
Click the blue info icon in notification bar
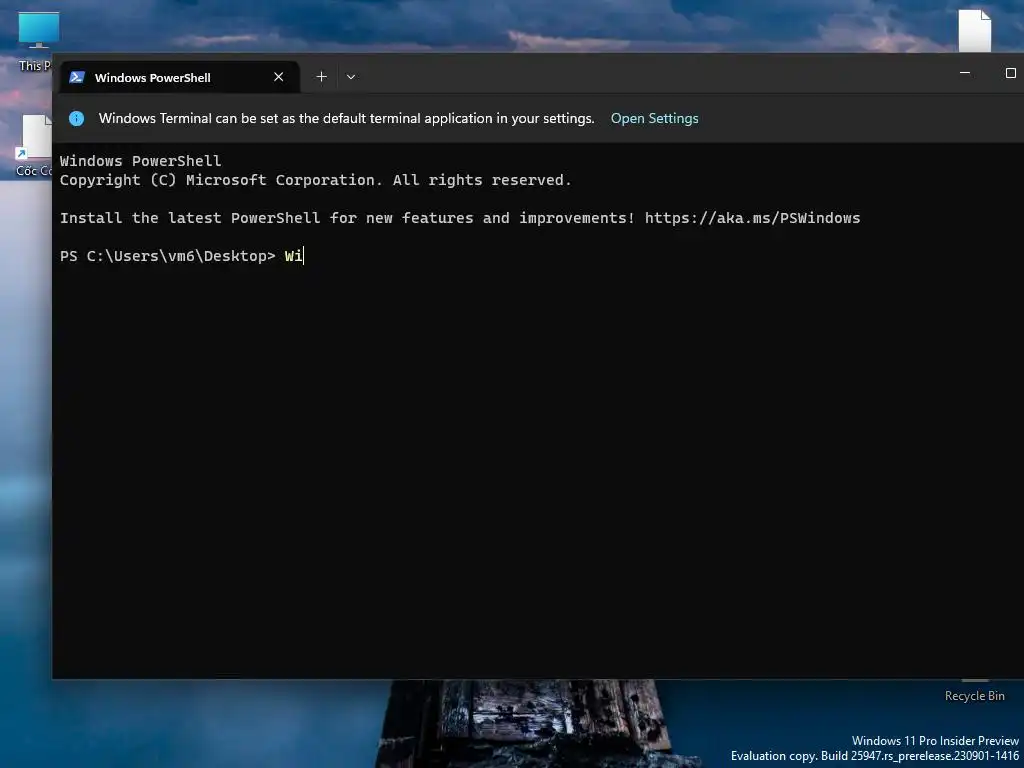click(x=76, y=118)
